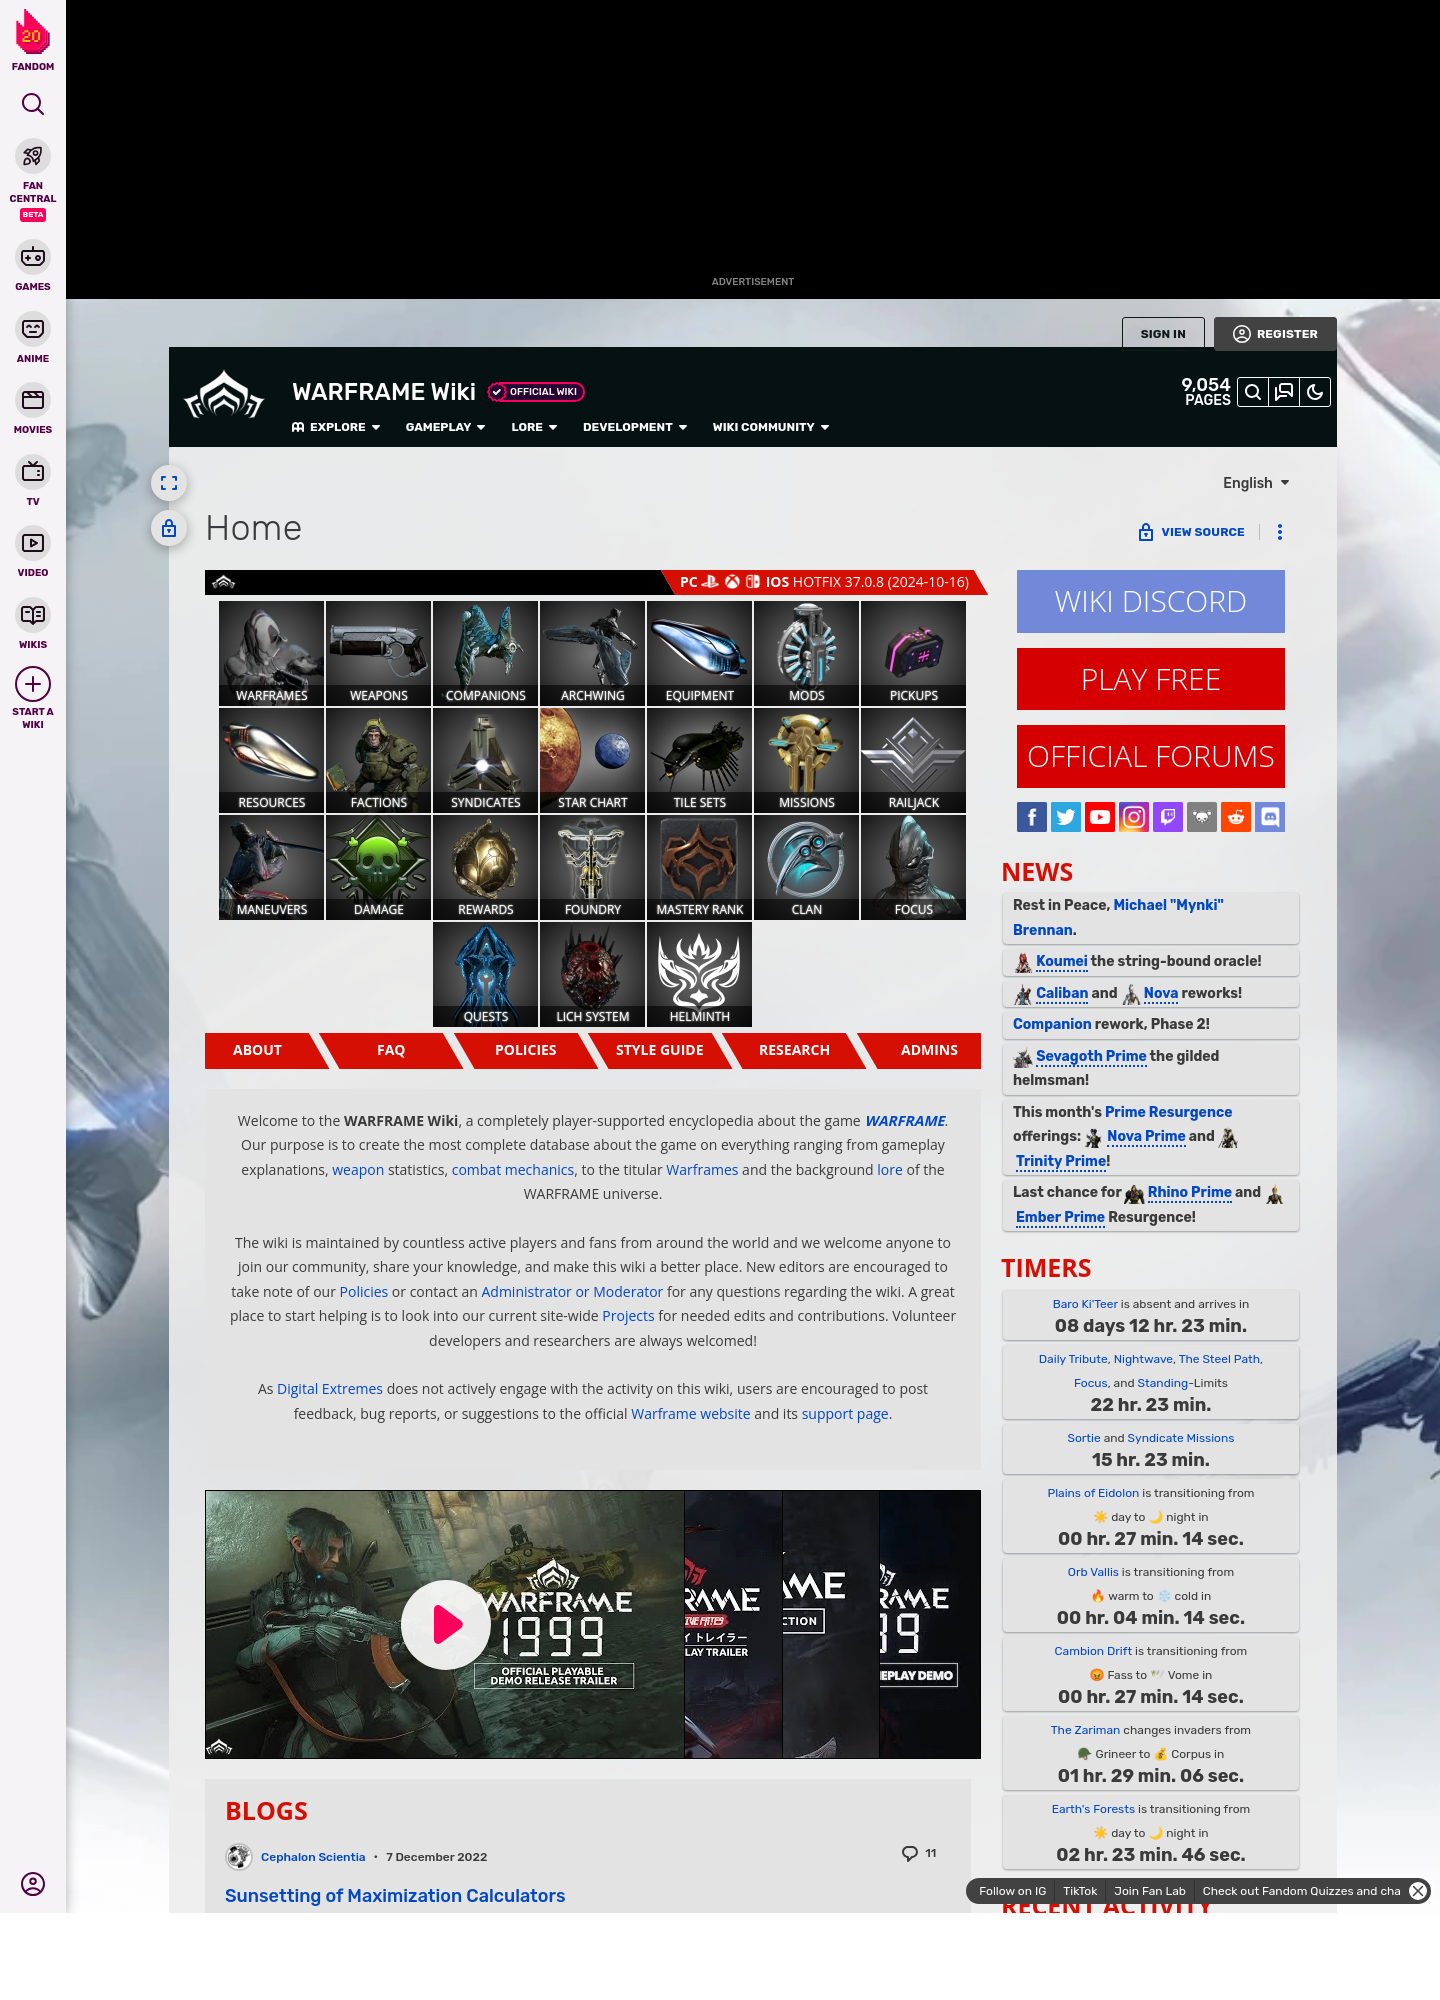
Task: Open Fan Central beta section
Action: pos(33,180)
